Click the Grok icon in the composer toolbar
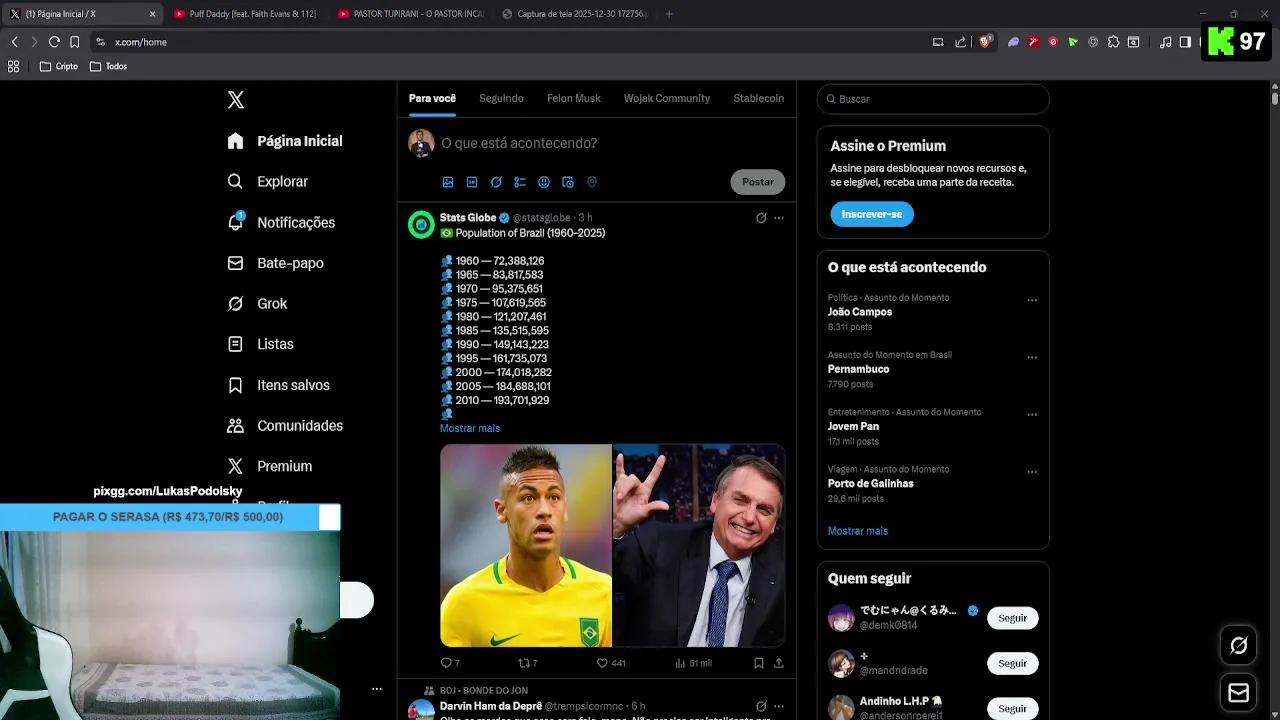The width and height of the screenshot is (1280, 720). [496, 182]
